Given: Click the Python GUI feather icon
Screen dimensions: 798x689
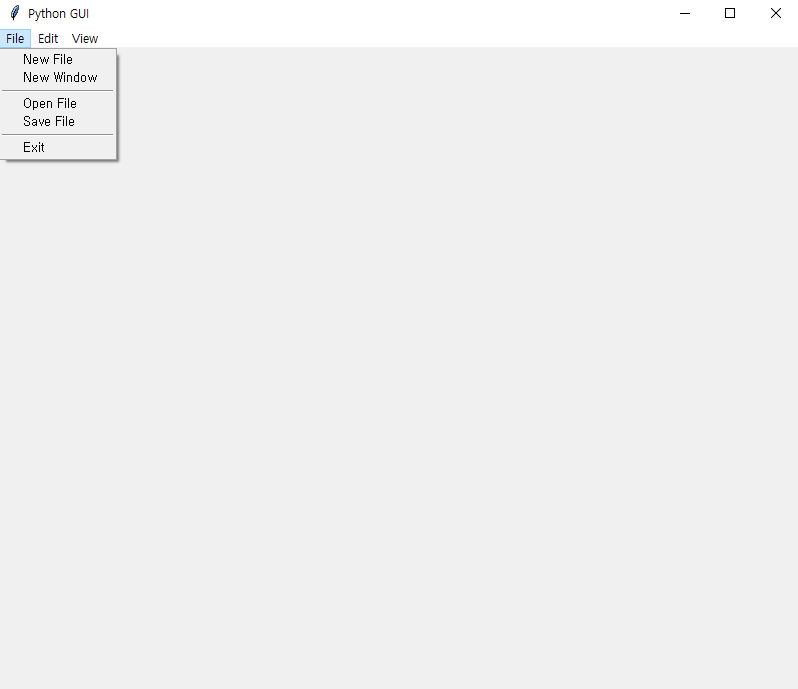Looking at the screenshot, I should (x=15, y=13).
